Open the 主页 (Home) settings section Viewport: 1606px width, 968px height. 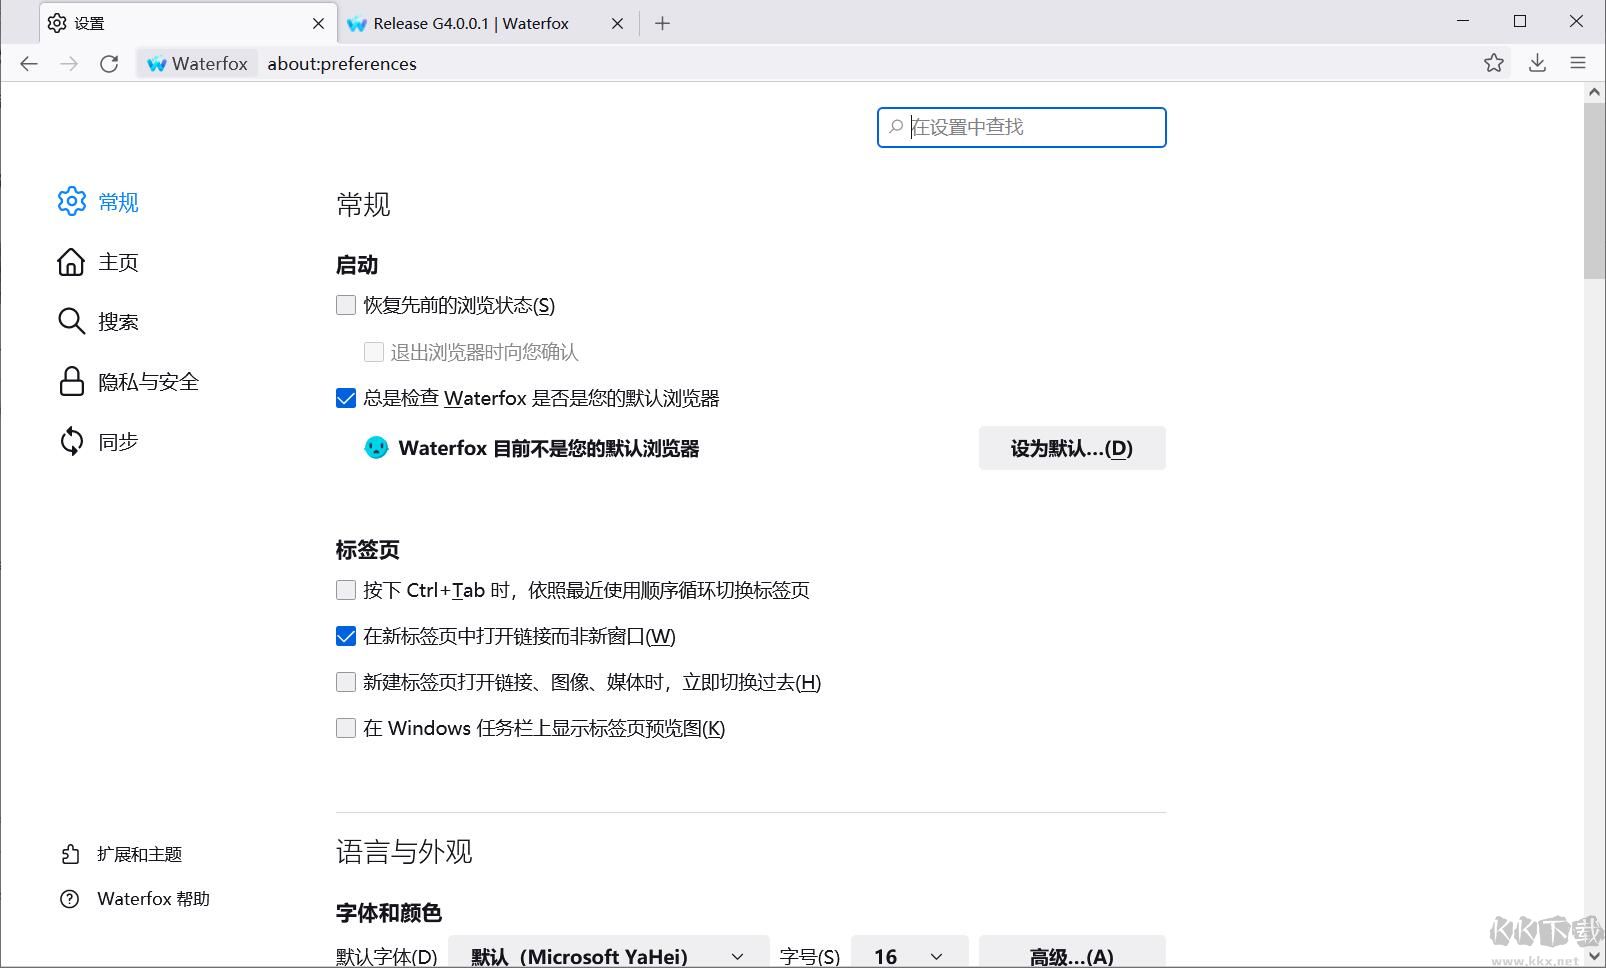118,261
